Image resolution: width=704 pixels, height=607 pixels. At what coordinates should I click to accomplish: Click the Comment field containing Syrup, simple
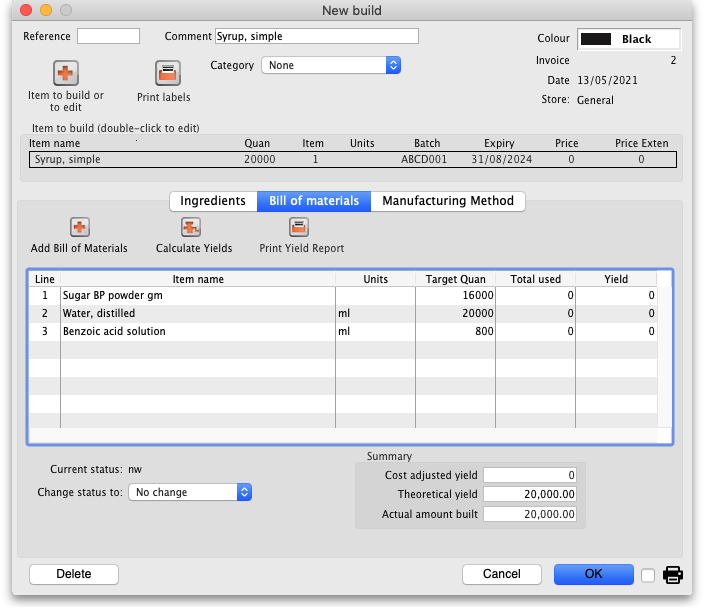point(316,36)
